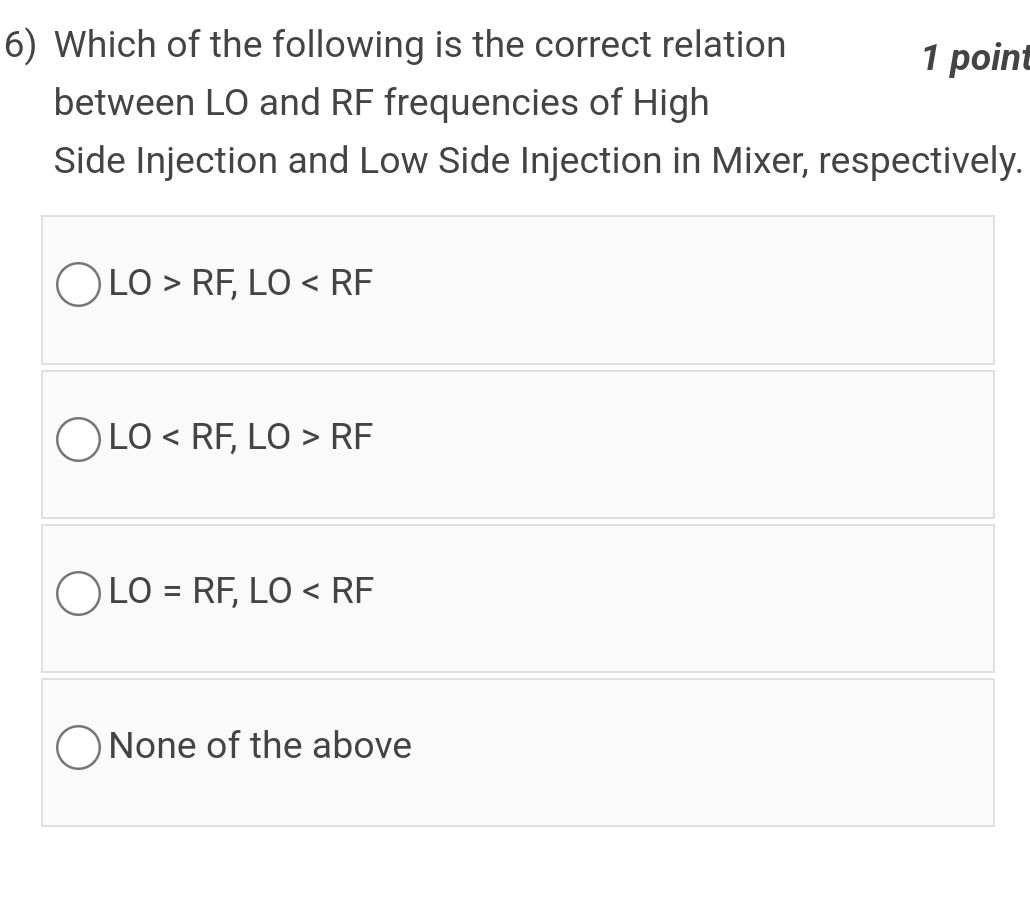Click the "LO > RF, LO < RF" option text
The width and height of the screenshot is (1030, 897).
click(x=240, y=283)
